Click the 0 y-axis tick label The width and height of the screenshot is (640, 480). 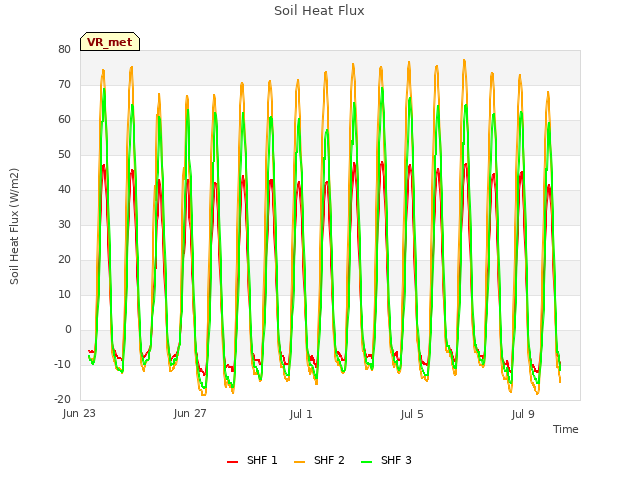point(68,329)
